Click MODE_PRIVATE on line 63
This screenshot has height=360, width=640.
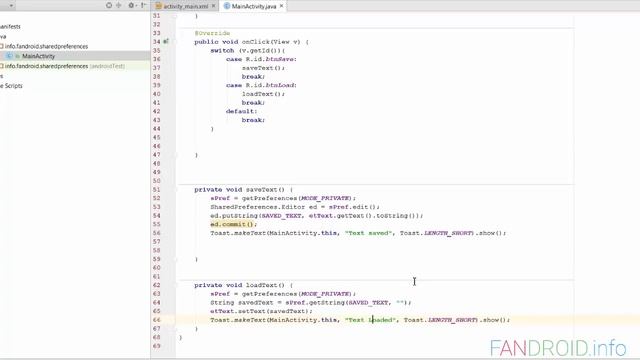(x=325, y=294)
